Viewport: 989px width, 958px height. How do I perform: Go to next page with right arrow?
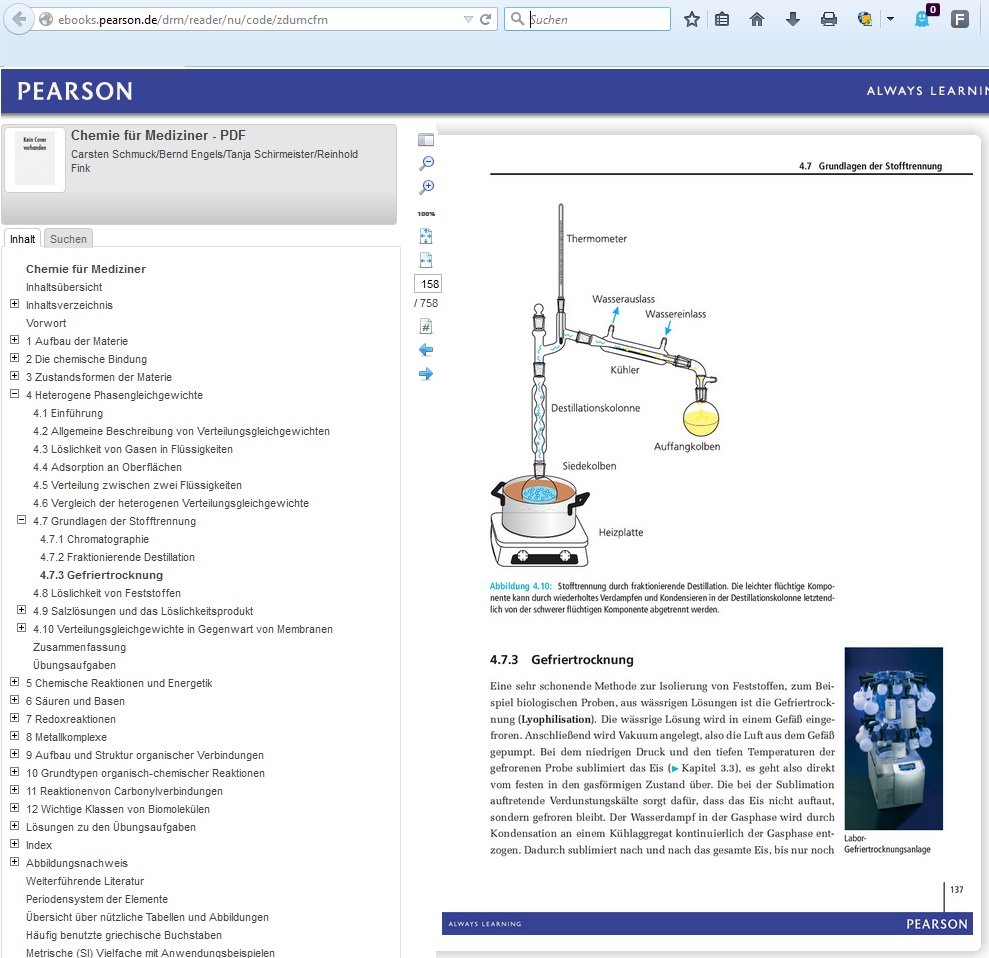pos(426,374)
